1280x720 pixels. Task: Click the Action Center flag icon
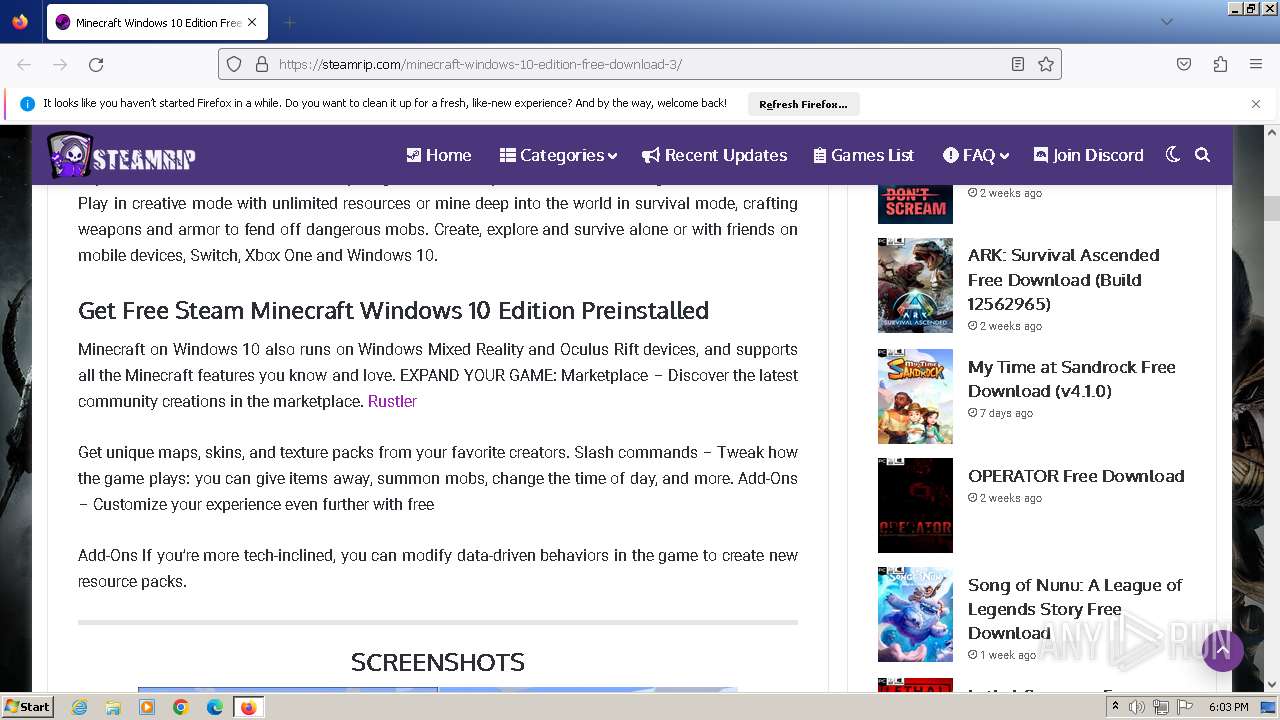1184,707
